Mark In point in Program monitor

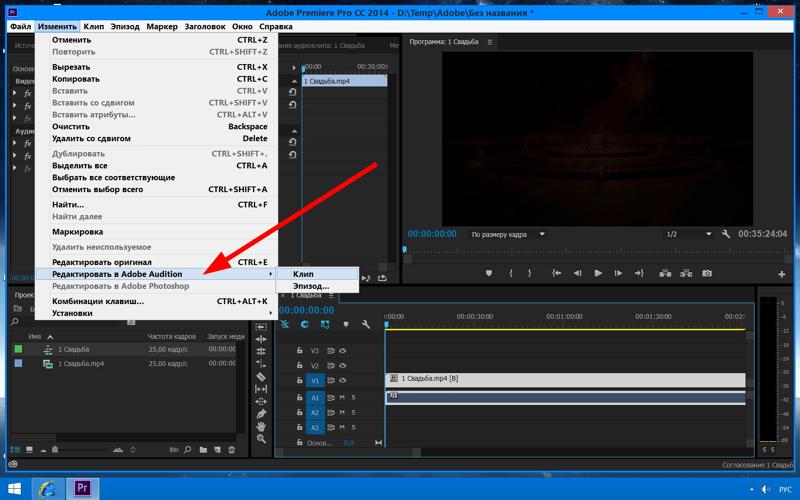510,273
